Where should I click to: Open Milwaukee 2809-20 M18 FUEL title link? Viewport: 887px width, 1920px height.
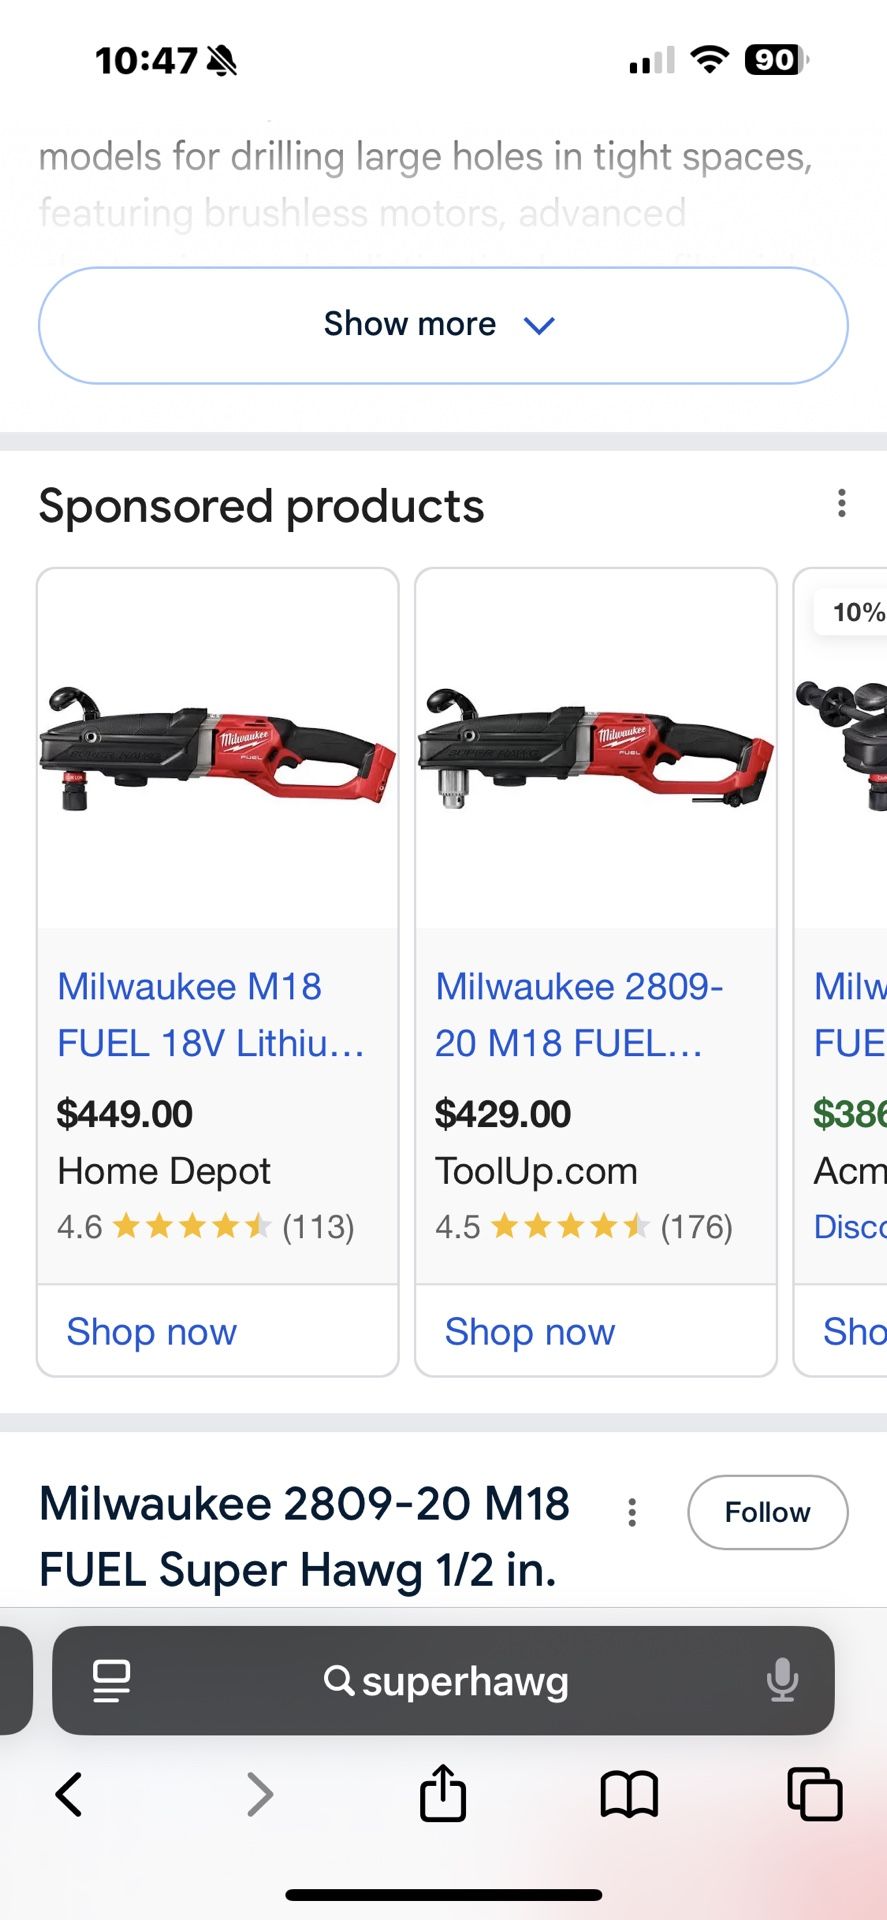[x=580, y=1015]
